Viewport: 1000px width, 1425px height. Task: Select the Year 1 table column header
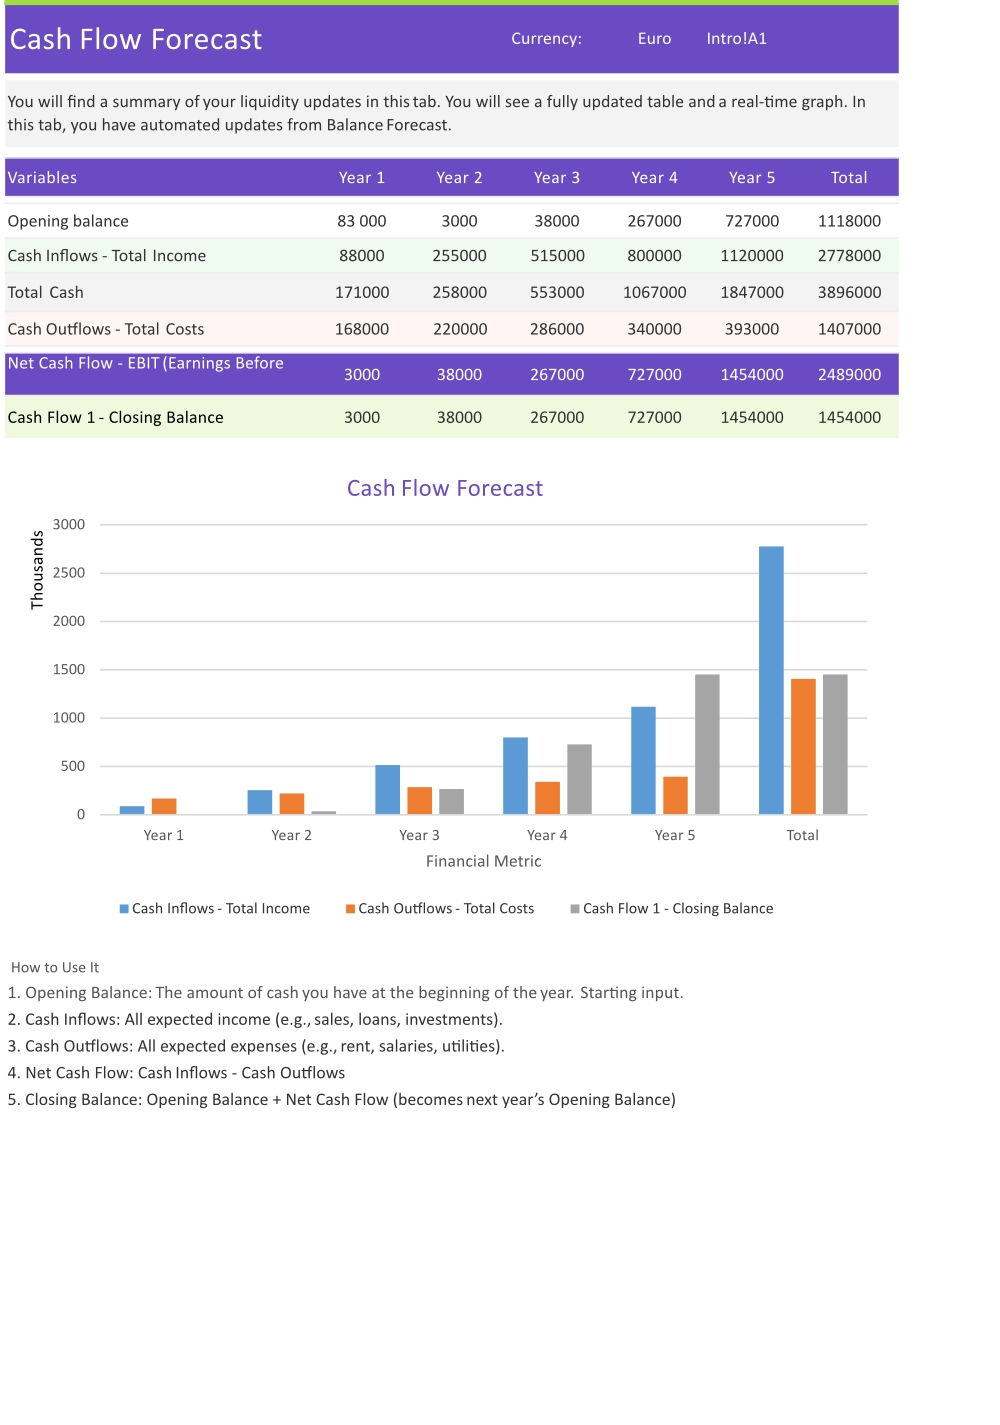point(362,178)
